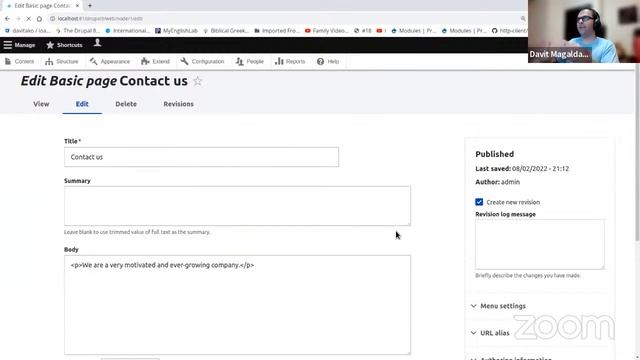Open the first Modules bookmark
Screen dimensions: 640x360
click(413, 31)
